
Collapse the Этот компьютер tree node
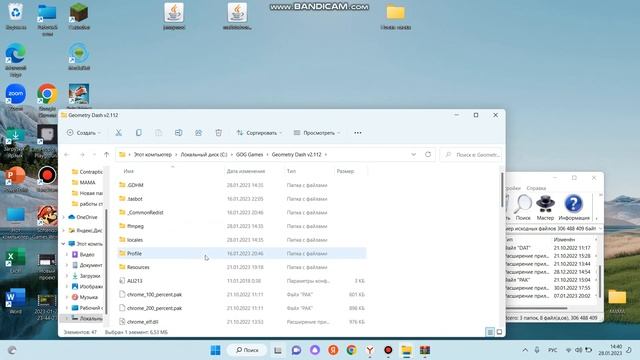click(64, 244)
